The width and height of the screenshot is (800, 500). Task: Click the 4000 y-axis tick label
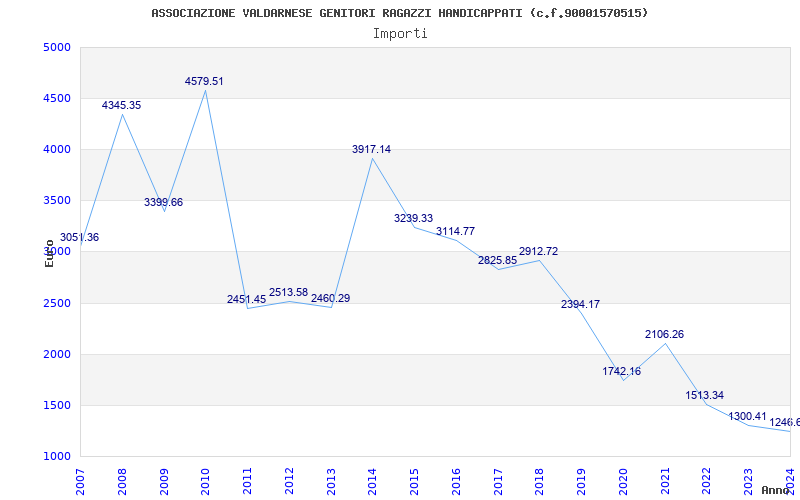click(x=57, y=149)
